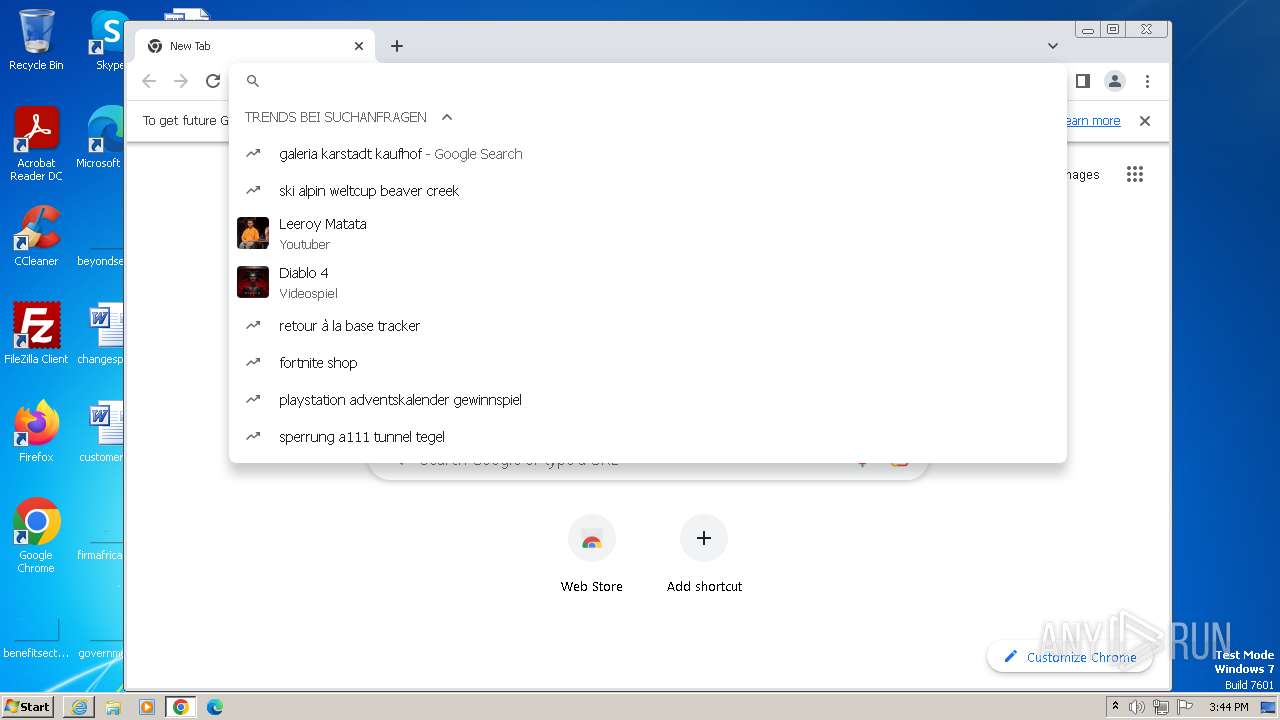Screen dimensions: 1280x720
Task: Reload the page with the refresh icon
Action: pyautogui.click(x=213, y=81)
